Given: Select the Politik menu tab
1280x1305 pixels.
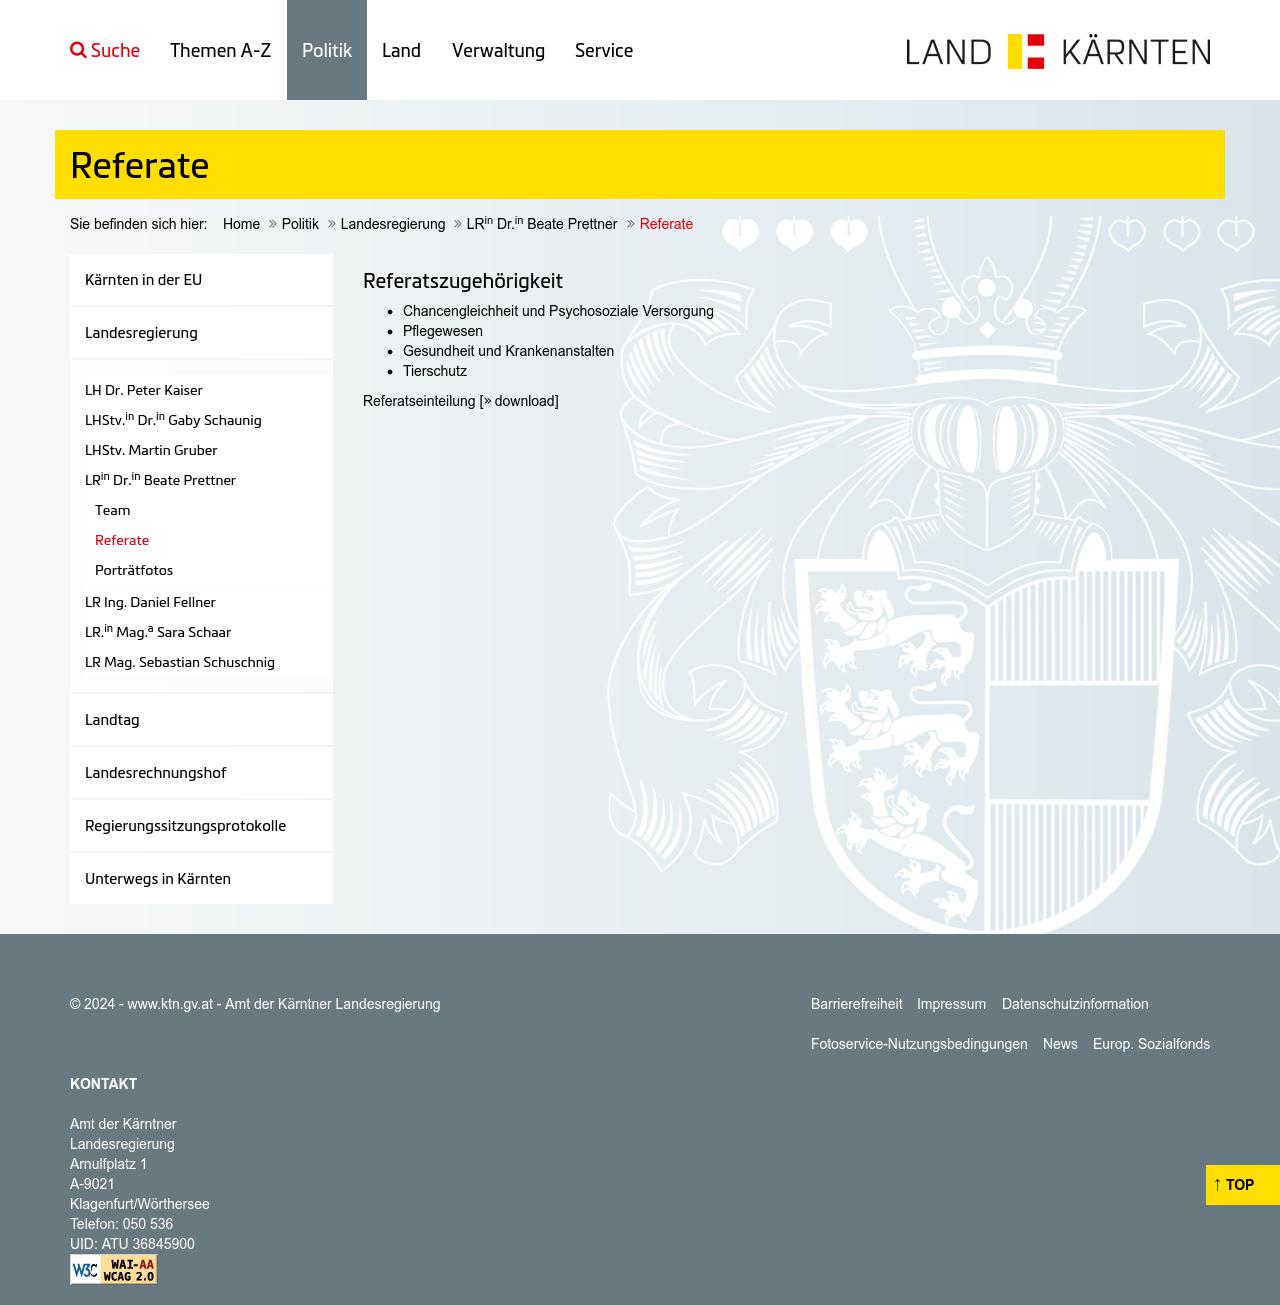Looking at the screenshot, I should (327, 50).
